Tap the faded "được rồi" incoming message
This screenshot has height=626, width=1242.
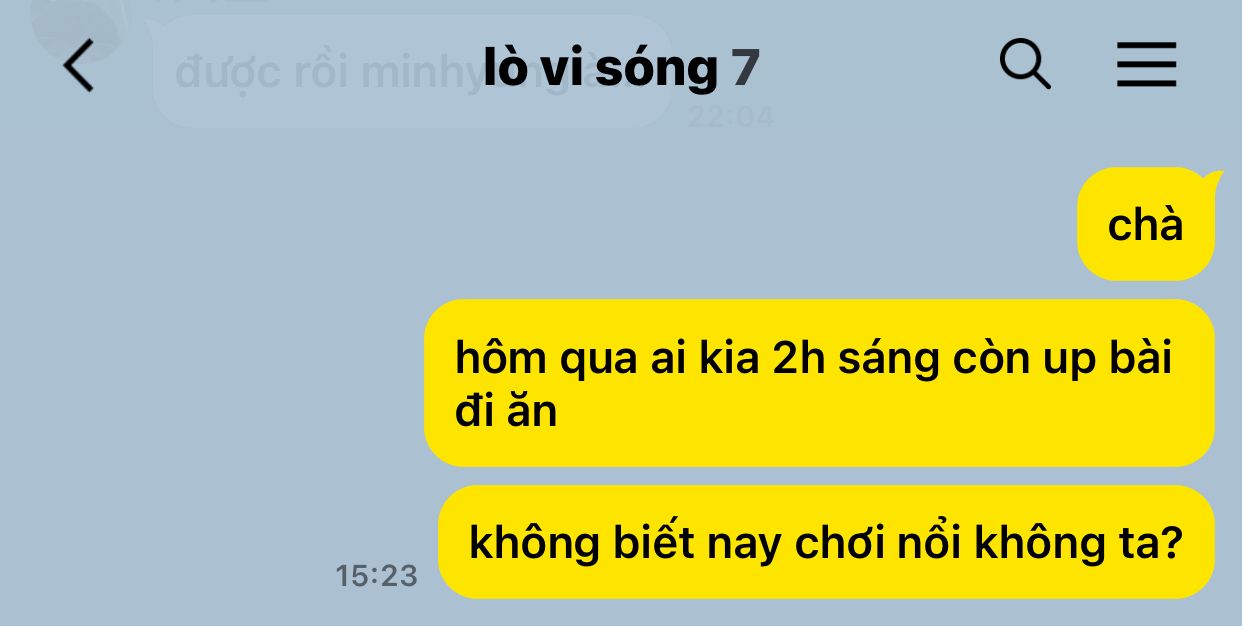pos(412,72)
